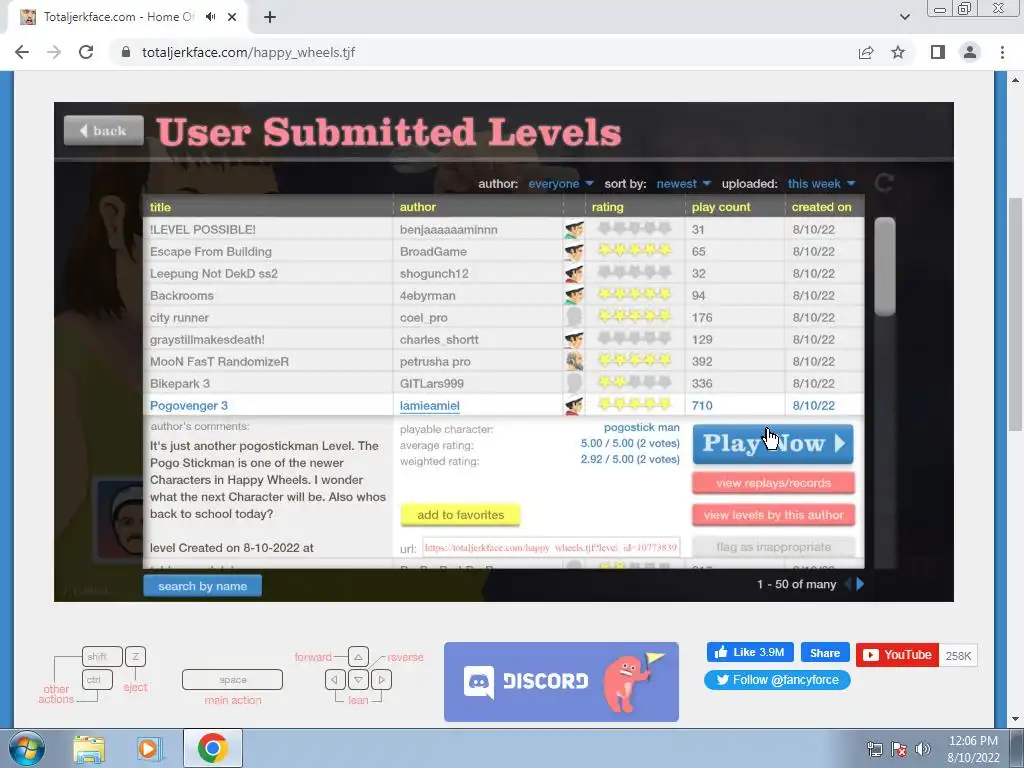The image size is (1024, 768).
Task: Mute the tab using the speaker icon
Action: click(x=210, y=17)
